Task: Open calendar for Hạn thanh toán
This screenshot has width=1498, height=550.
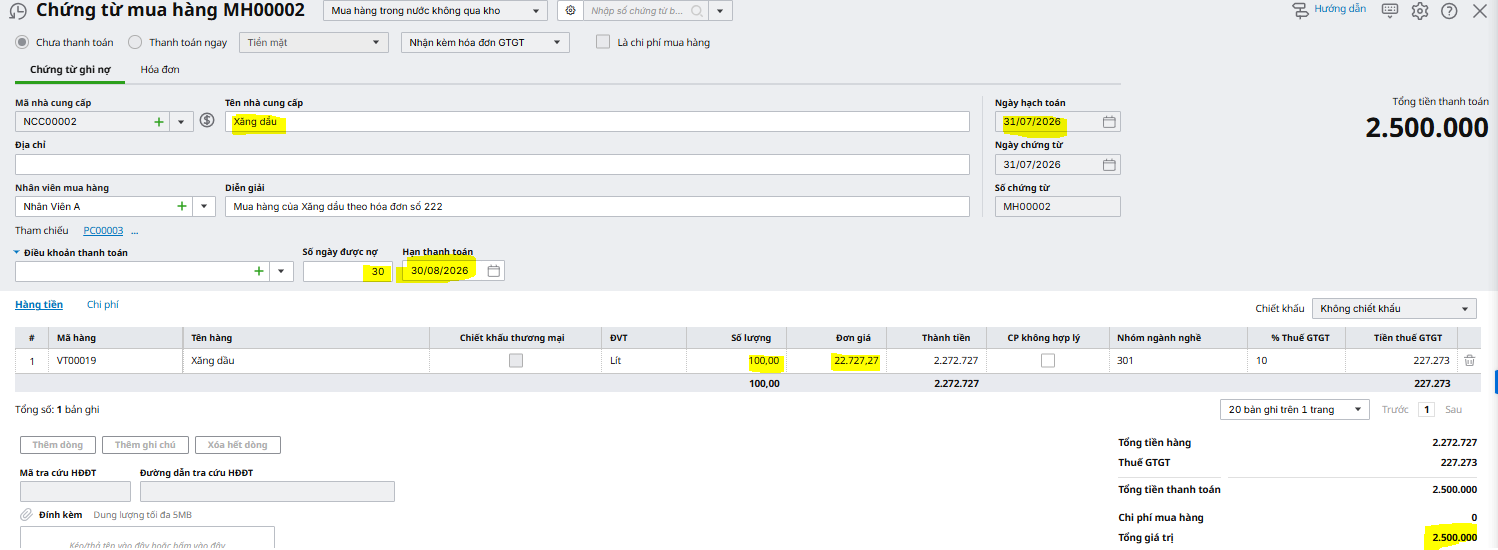Action: (x=493, y=271)
